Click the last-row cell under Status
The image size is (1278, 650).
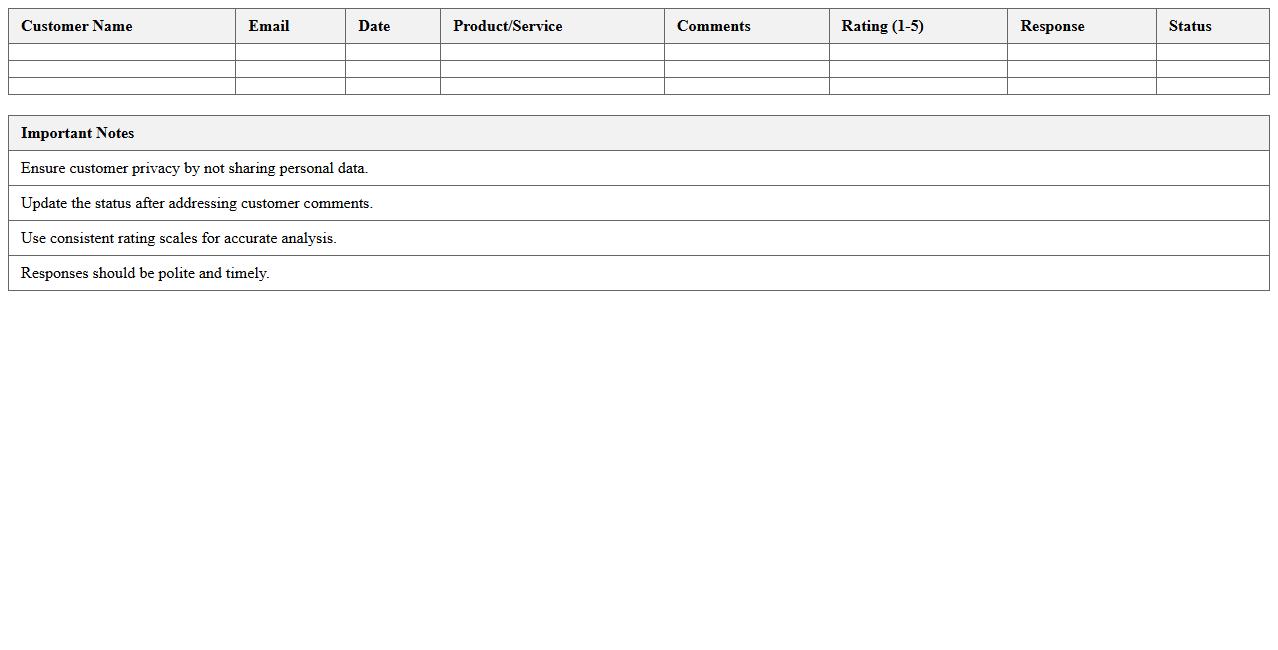click(x=1212, y=86)
